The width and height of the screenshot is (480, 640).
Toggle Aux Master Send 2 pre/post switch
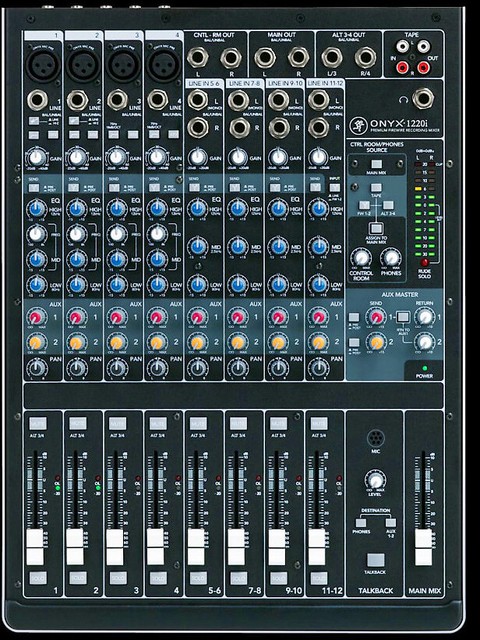point(354,342)
